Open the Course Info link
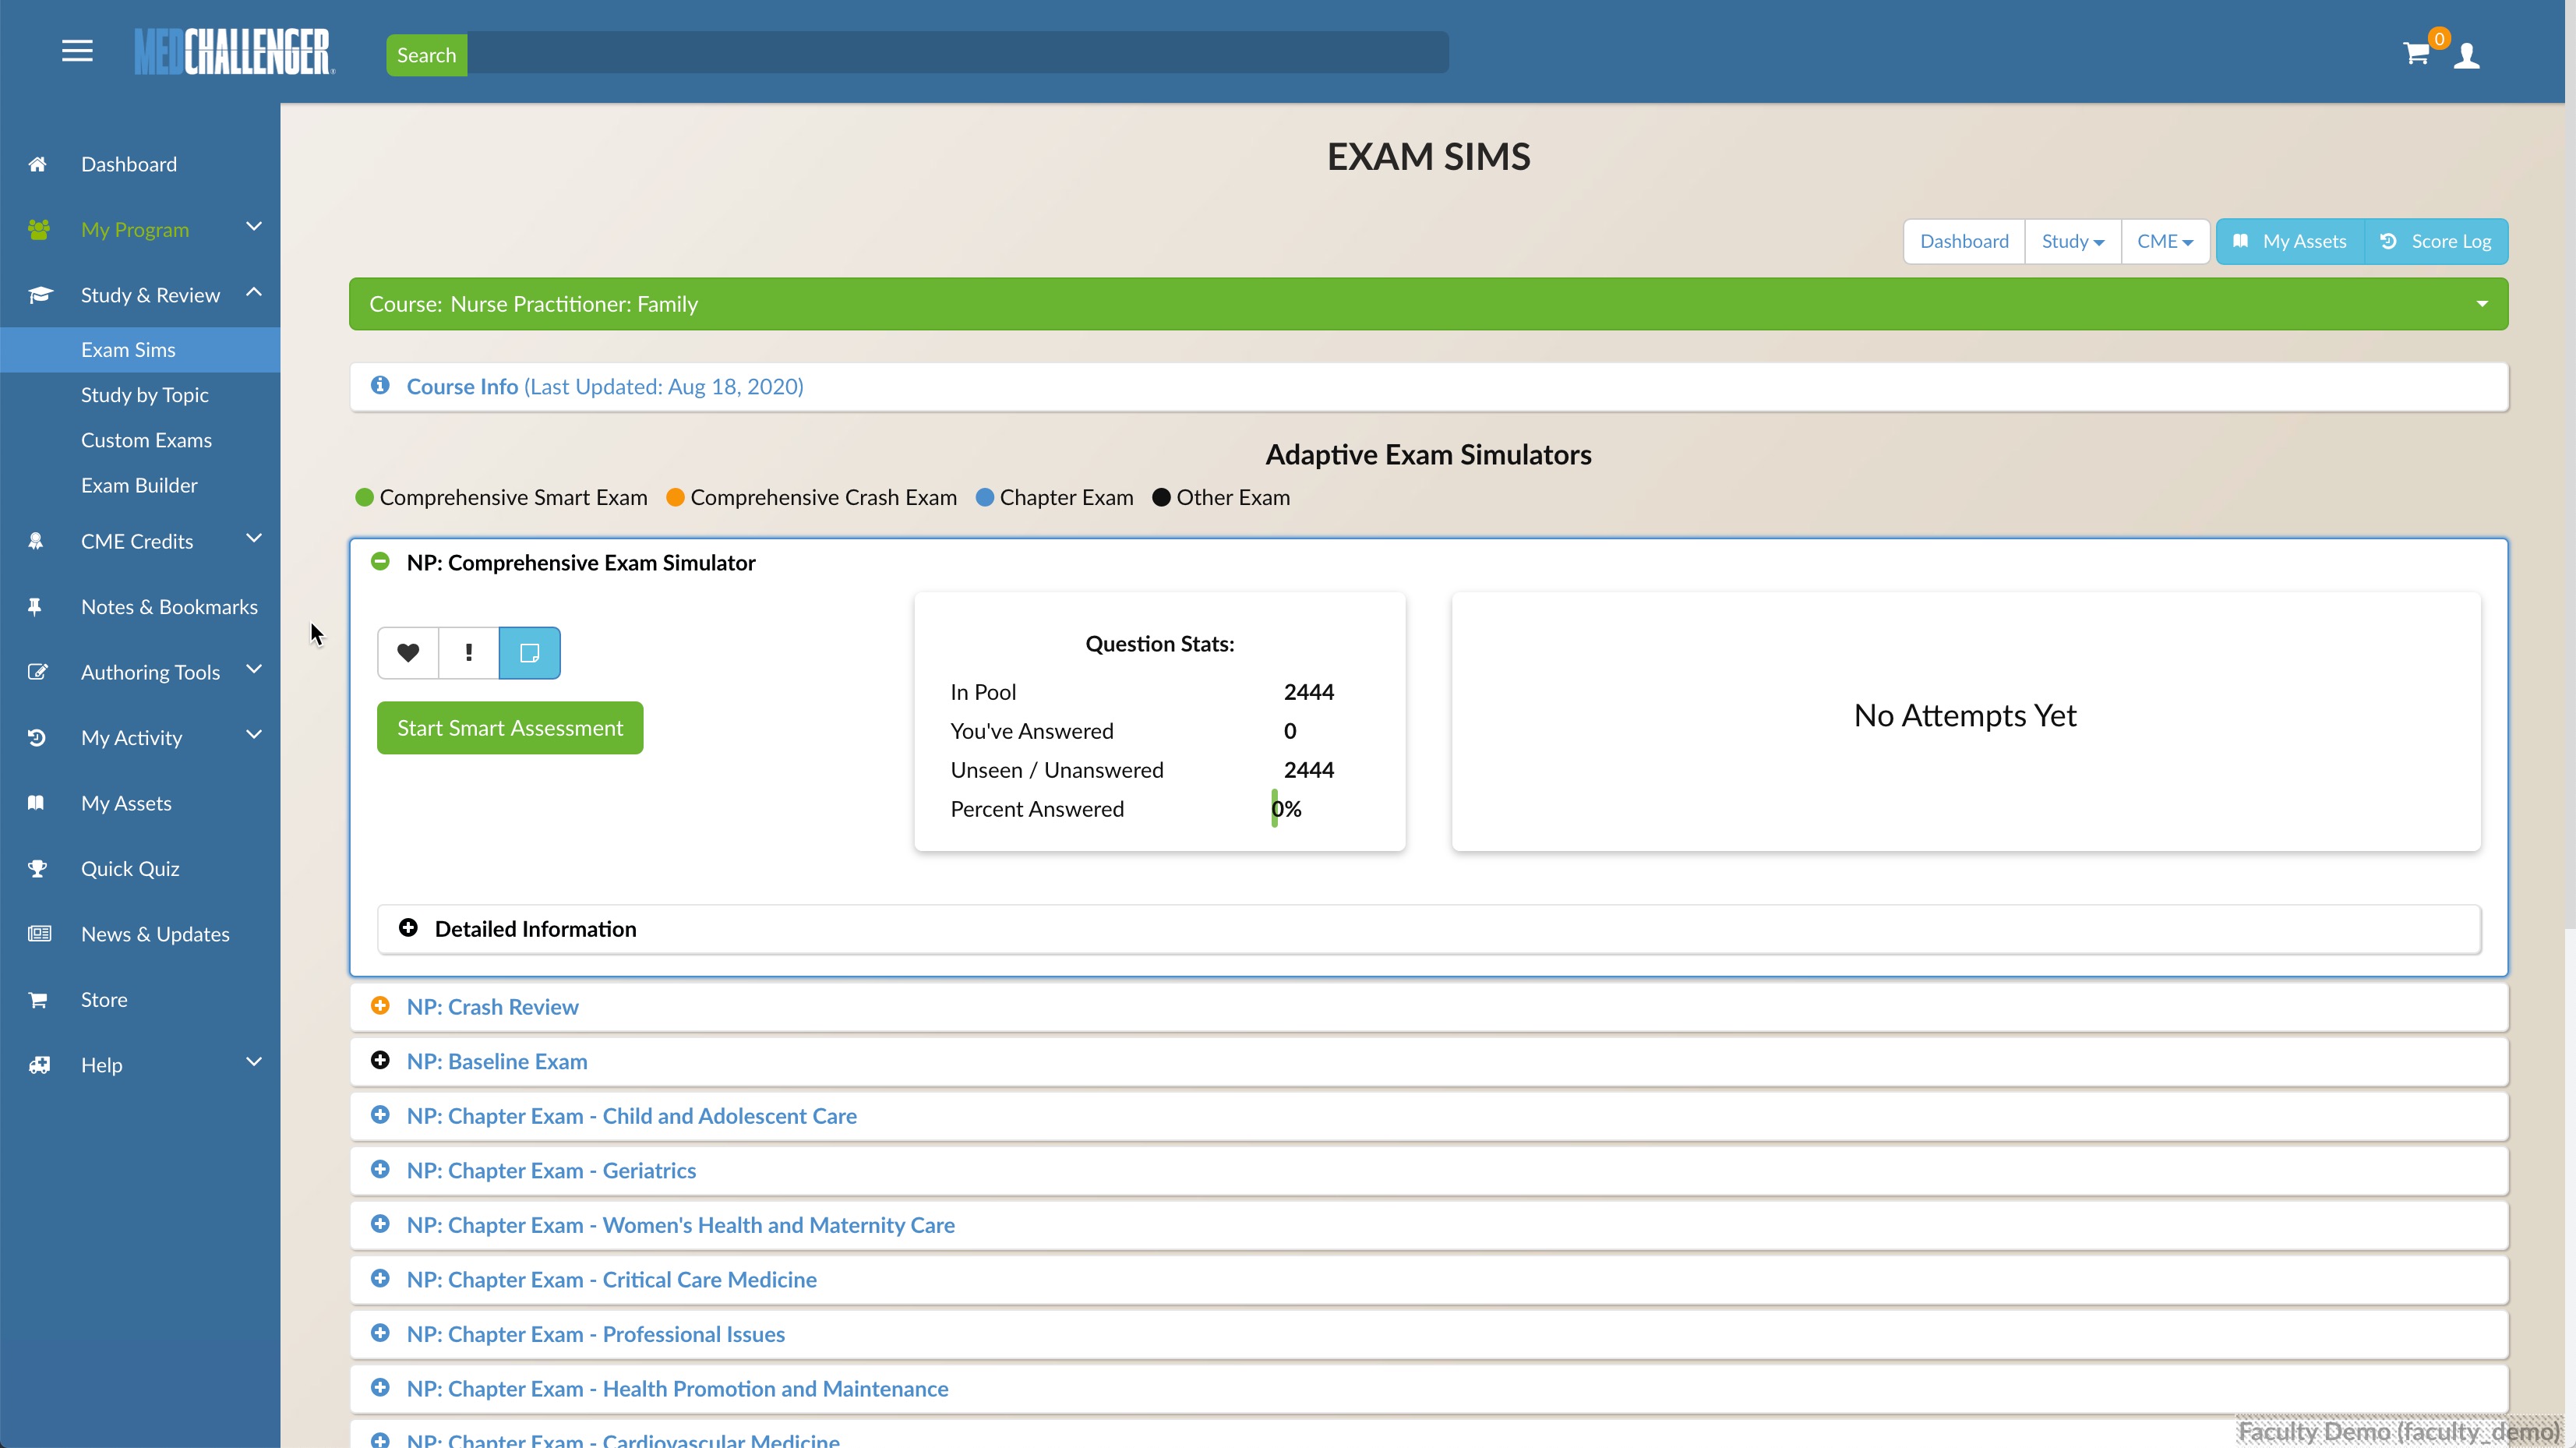The image size is (2576, 1448). [x=604, y=386]
